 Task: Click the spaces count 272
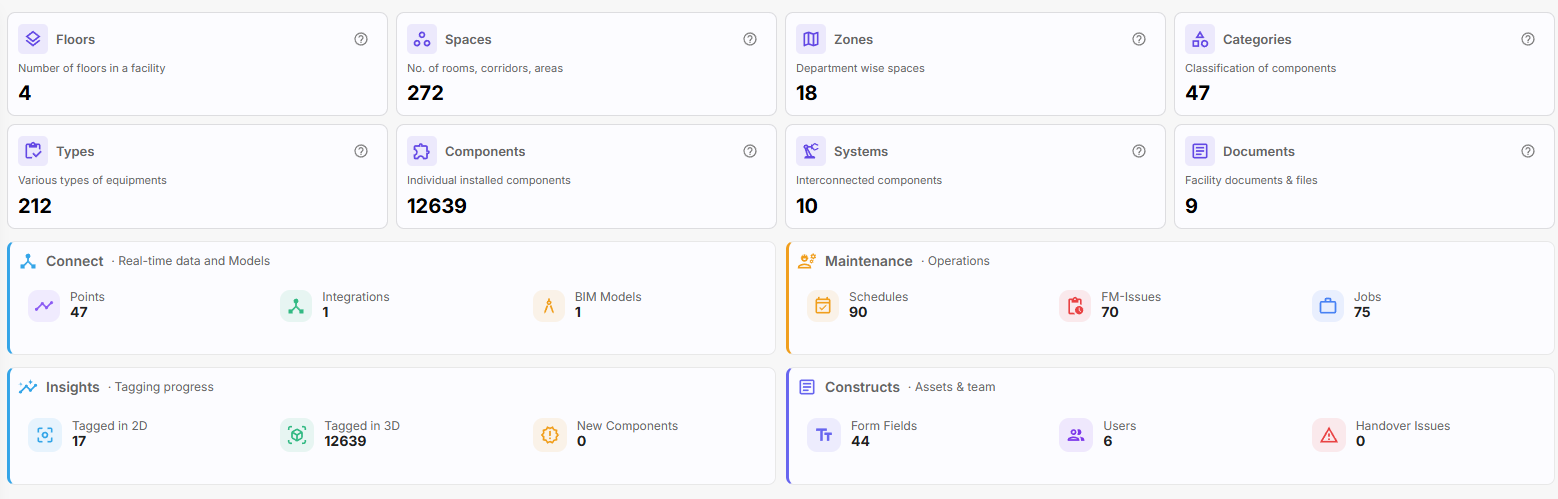425,93
